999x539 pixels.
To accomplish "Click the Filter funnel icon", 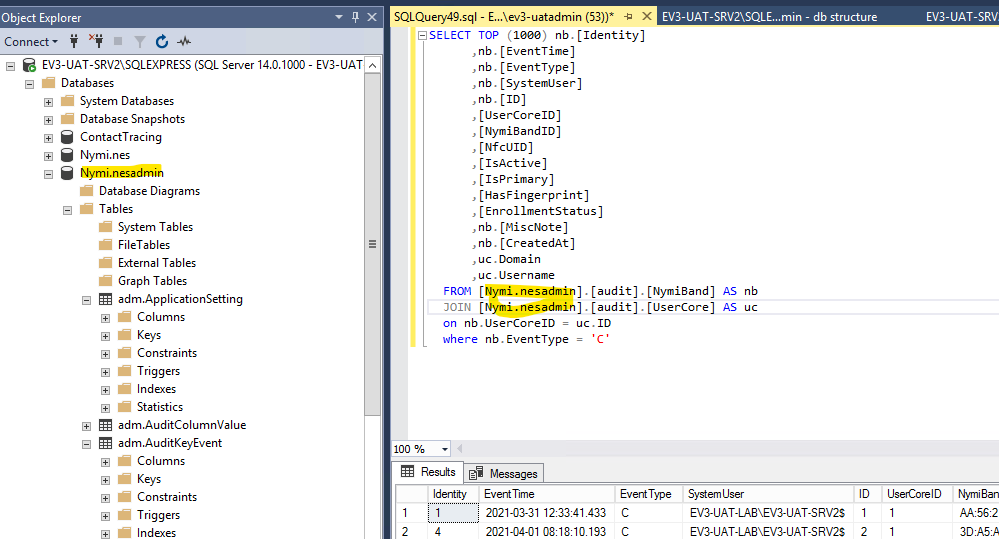I will tap(140, 42).
